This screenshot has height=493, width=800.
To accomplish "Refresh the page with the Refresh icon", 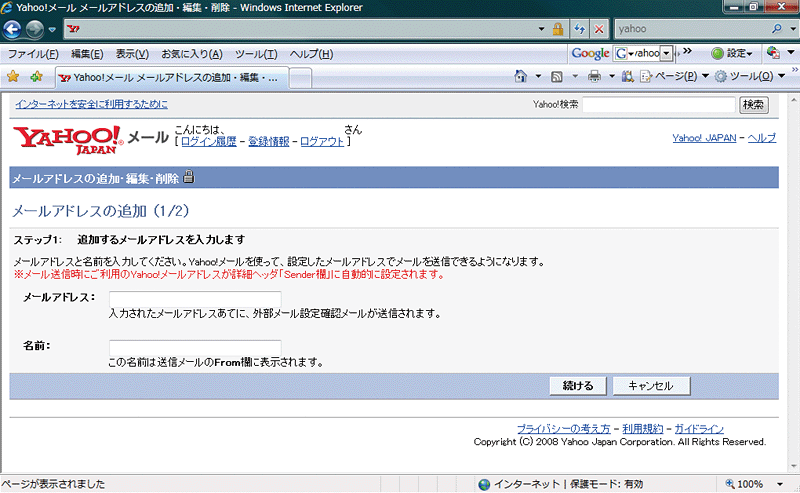I will (579, 29).
